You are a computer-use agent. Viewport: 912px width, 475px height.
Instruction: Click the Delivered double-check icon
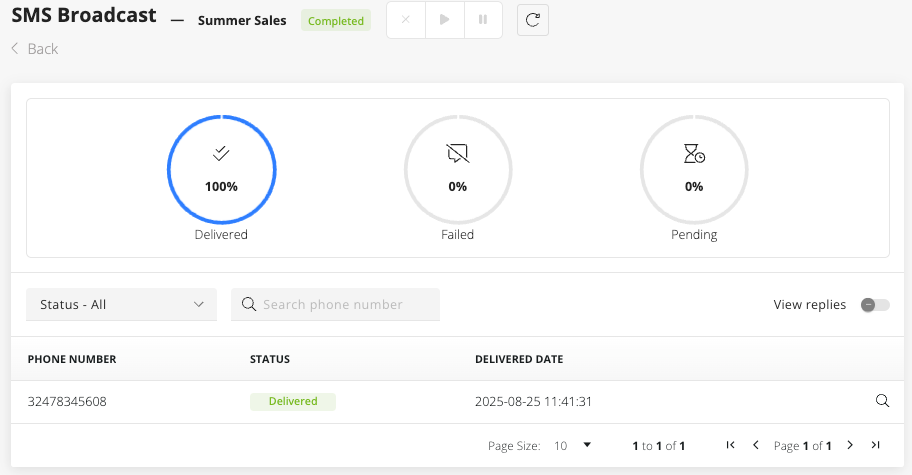click(221, 153)
